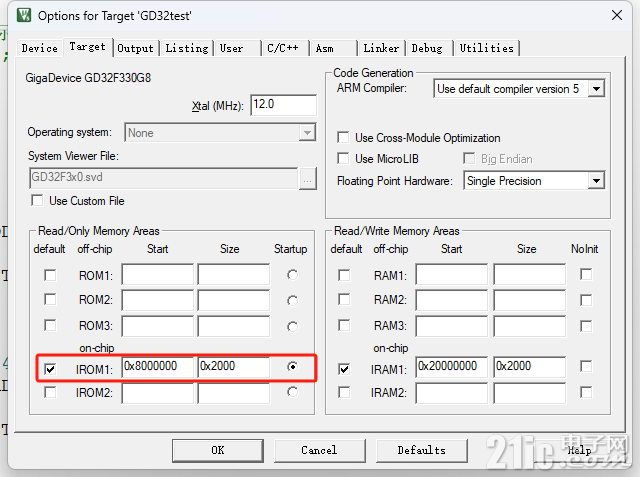Select the ROM2 Startup radio button
Viewport: 640px width, 477px height.
tap(292, 301)
